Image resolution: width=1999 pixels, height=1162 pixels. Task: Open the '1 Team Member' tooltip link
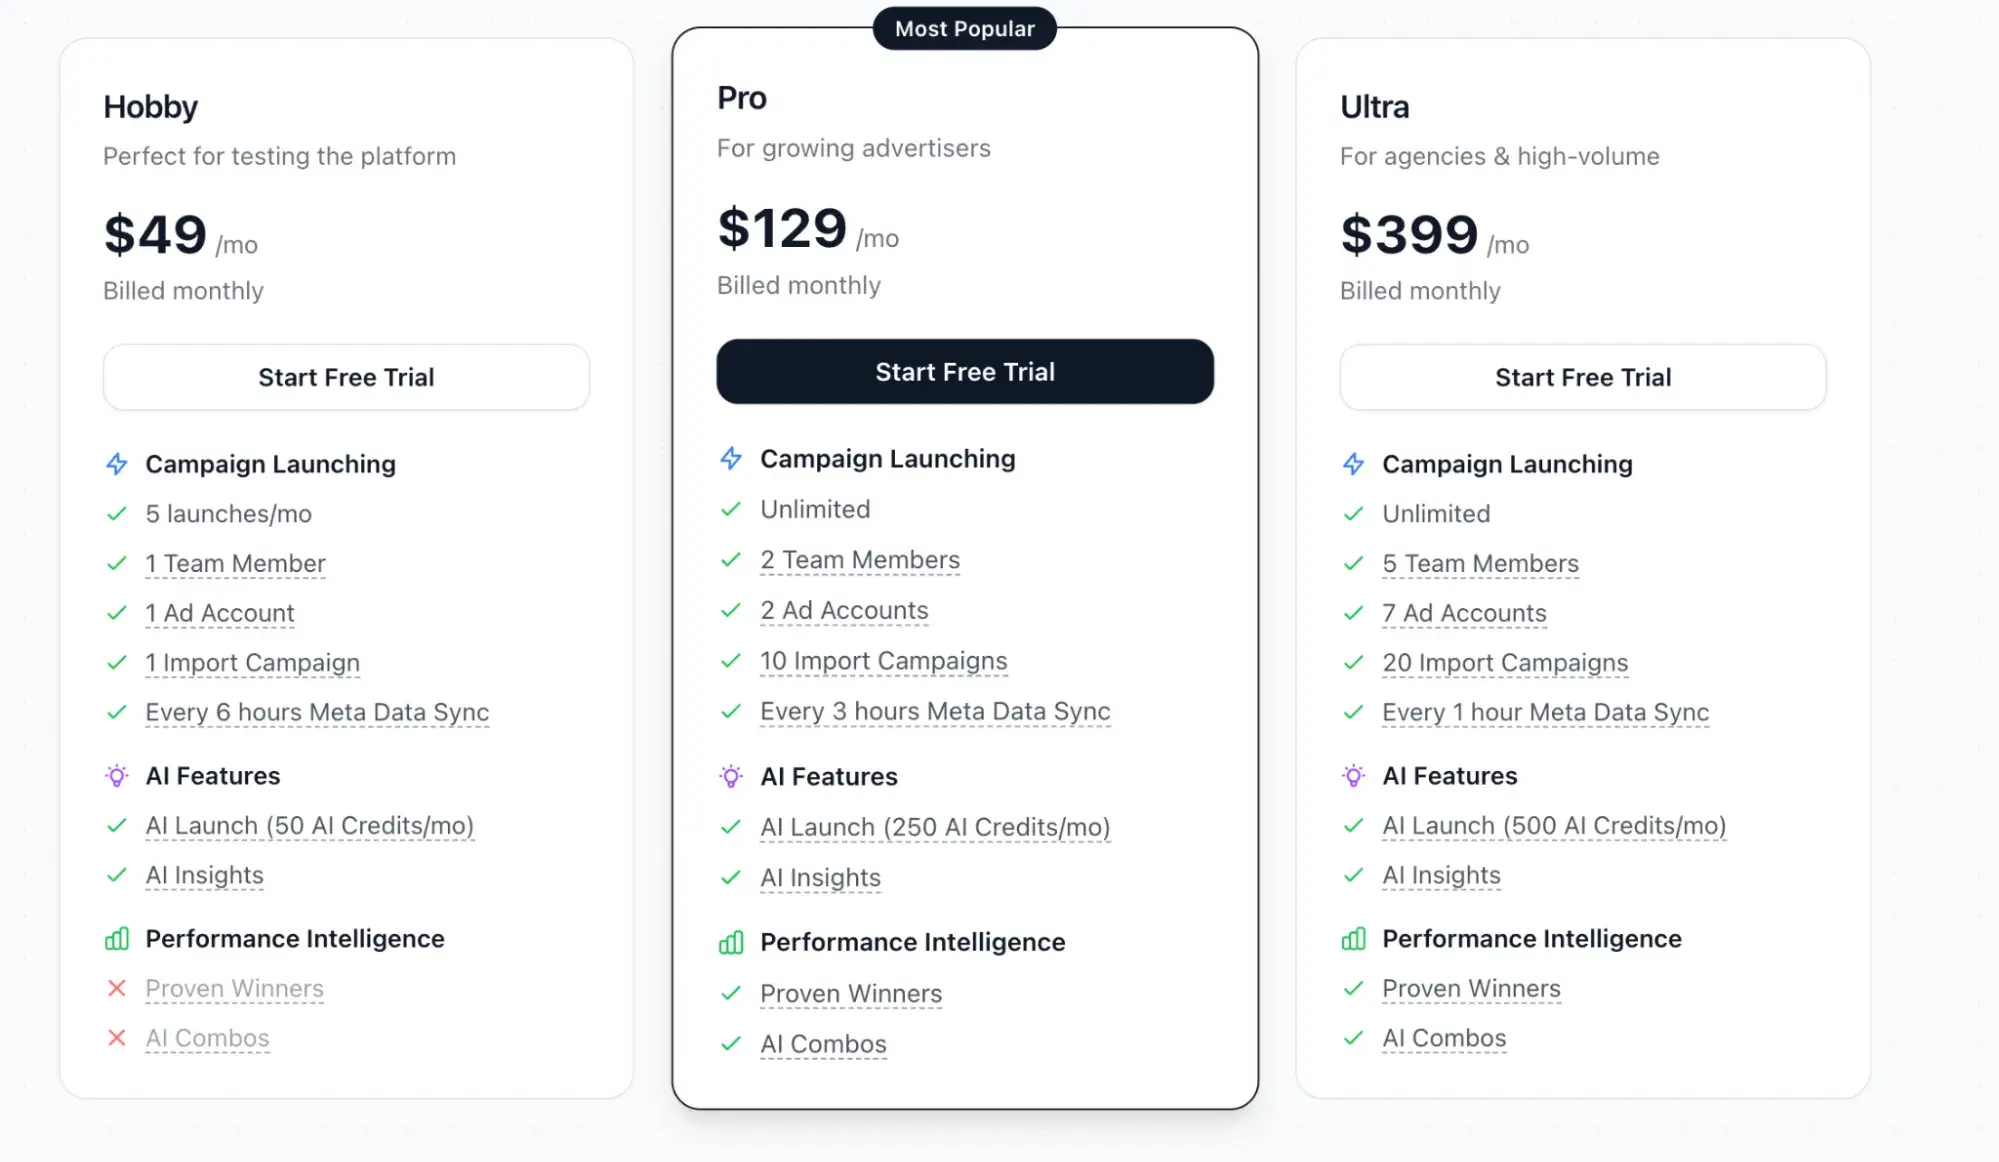point(235,564)
